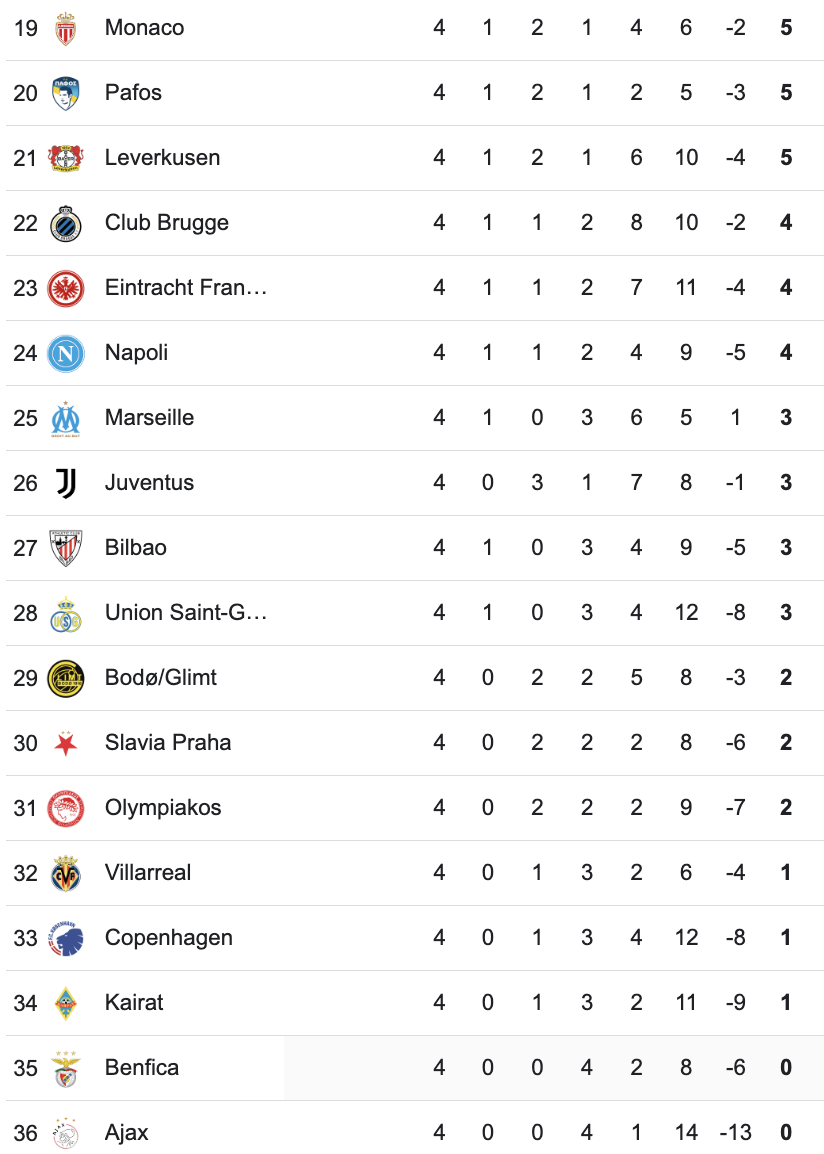824x1154 pixels.
Task: Click the Eintracht Frankfurt eagle logo
Action: (66, 288)
